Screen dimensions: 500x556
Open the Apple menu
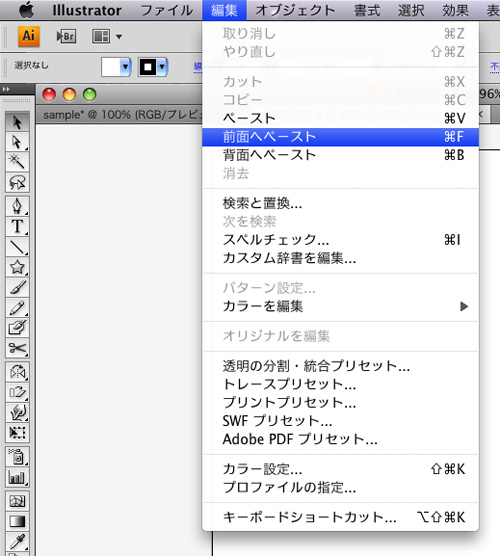pyautogui.click(x=27, y=10)
